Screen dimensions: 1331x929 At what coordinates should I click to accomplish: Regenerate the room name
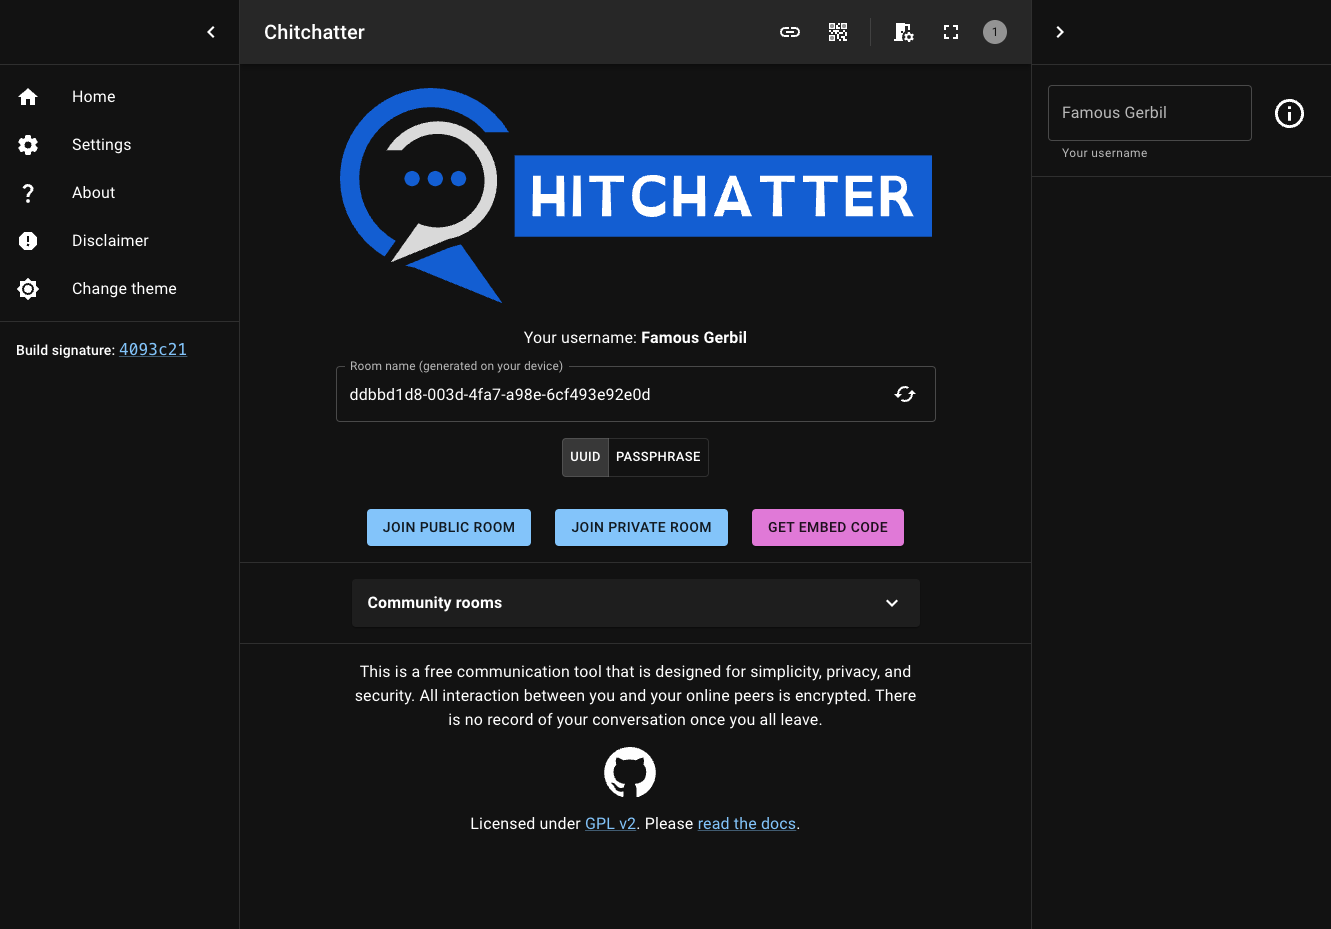coord(905,394)
